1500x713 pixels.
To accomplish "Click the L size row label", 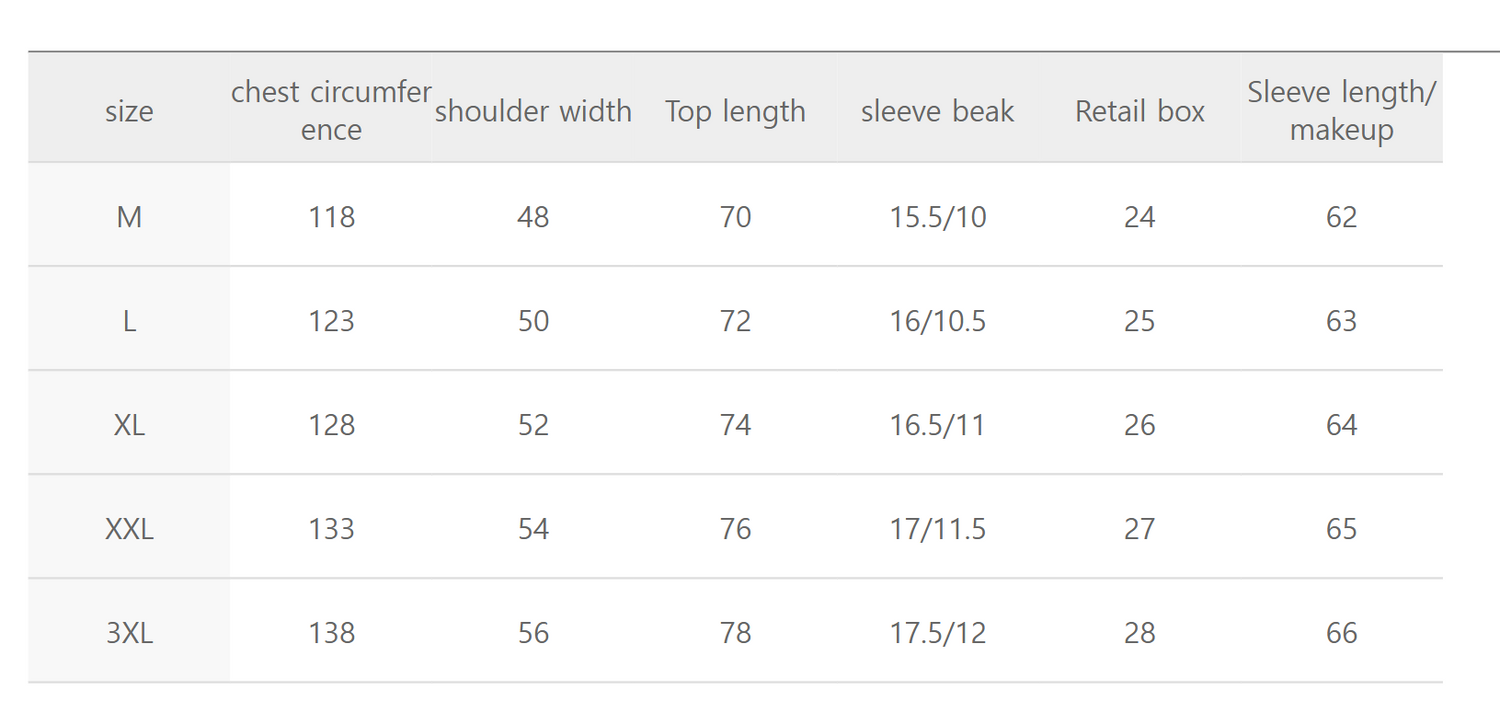I will click(x=129, y=321).
